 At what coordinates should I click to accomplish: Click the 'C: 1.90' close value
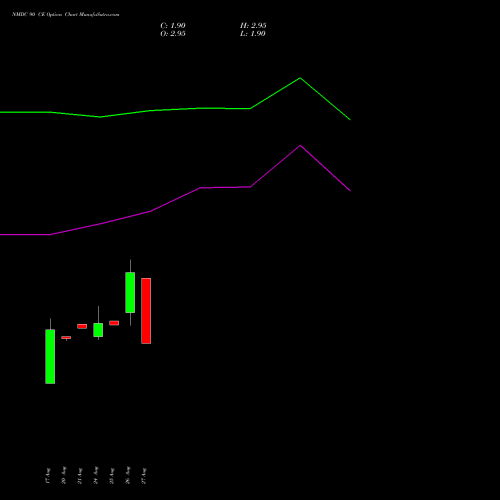(173, 26)
